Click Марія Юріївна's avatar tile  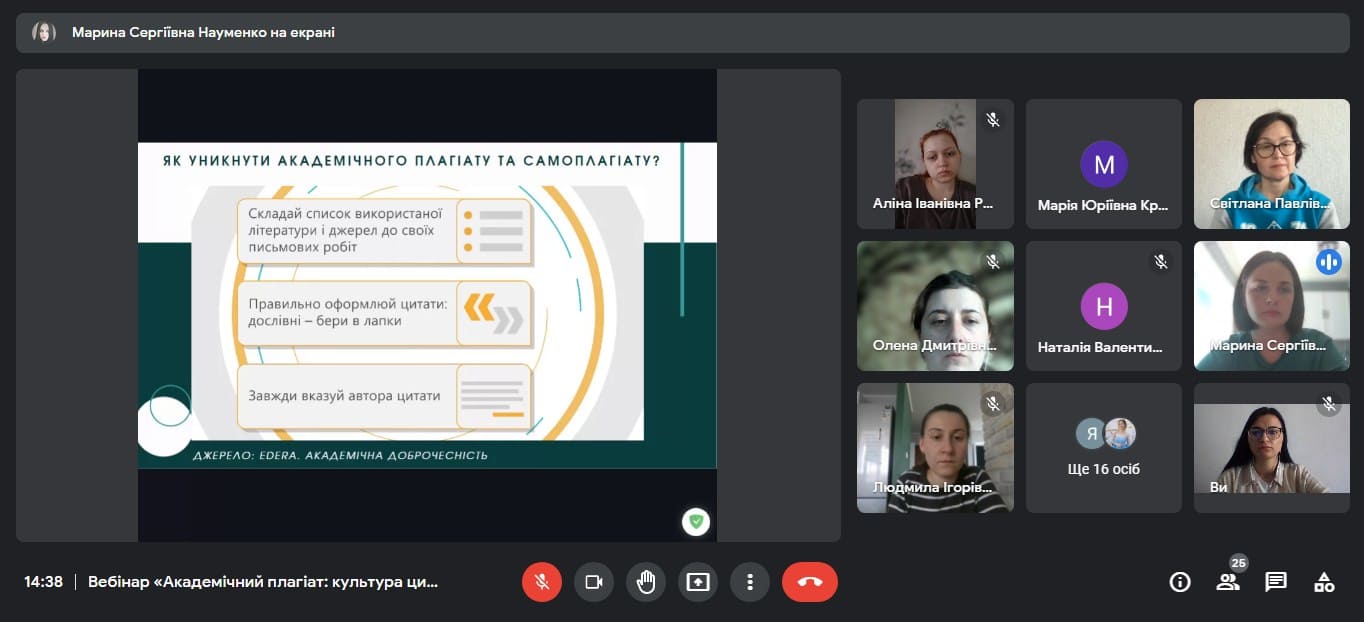[x=1104, y=164]
